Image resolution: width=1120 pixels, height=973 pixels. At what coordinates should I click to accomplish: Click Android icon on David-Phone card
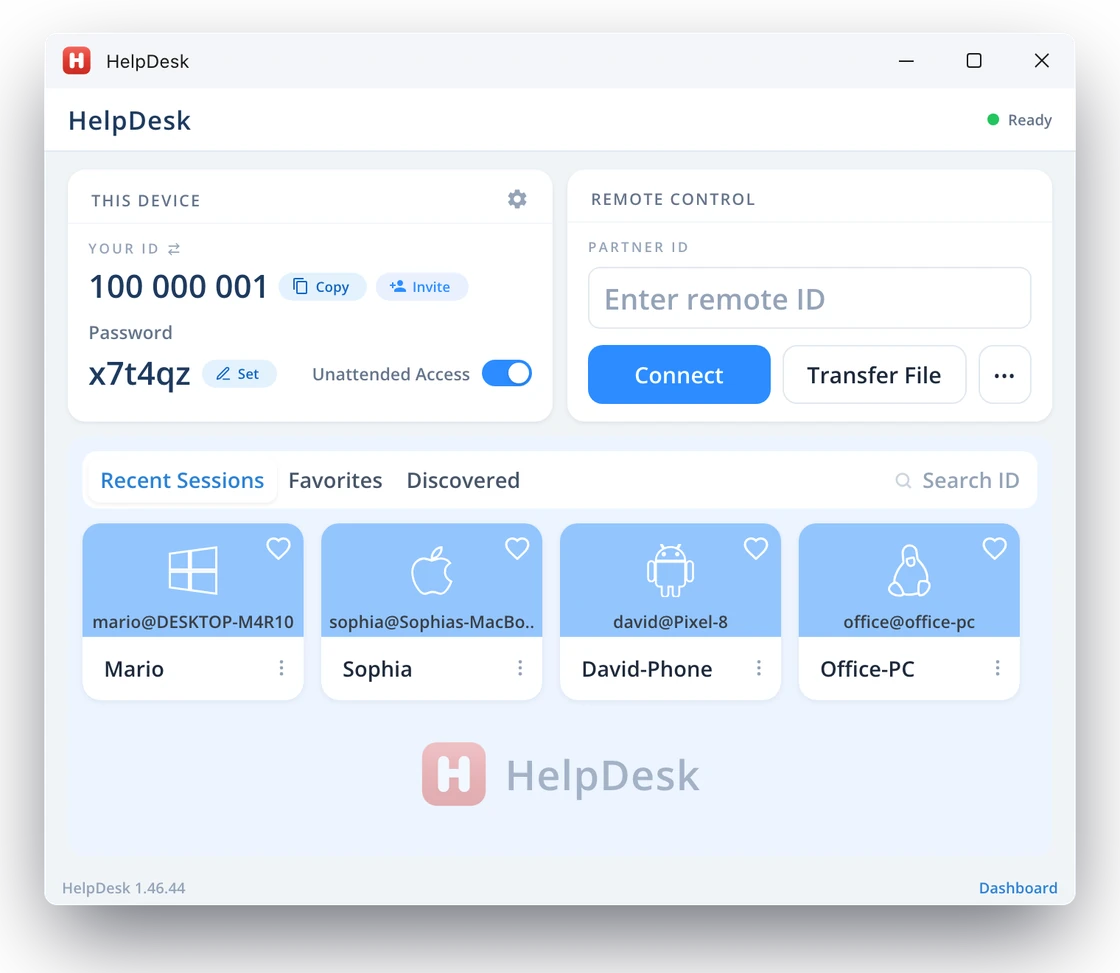click(670, 570)
